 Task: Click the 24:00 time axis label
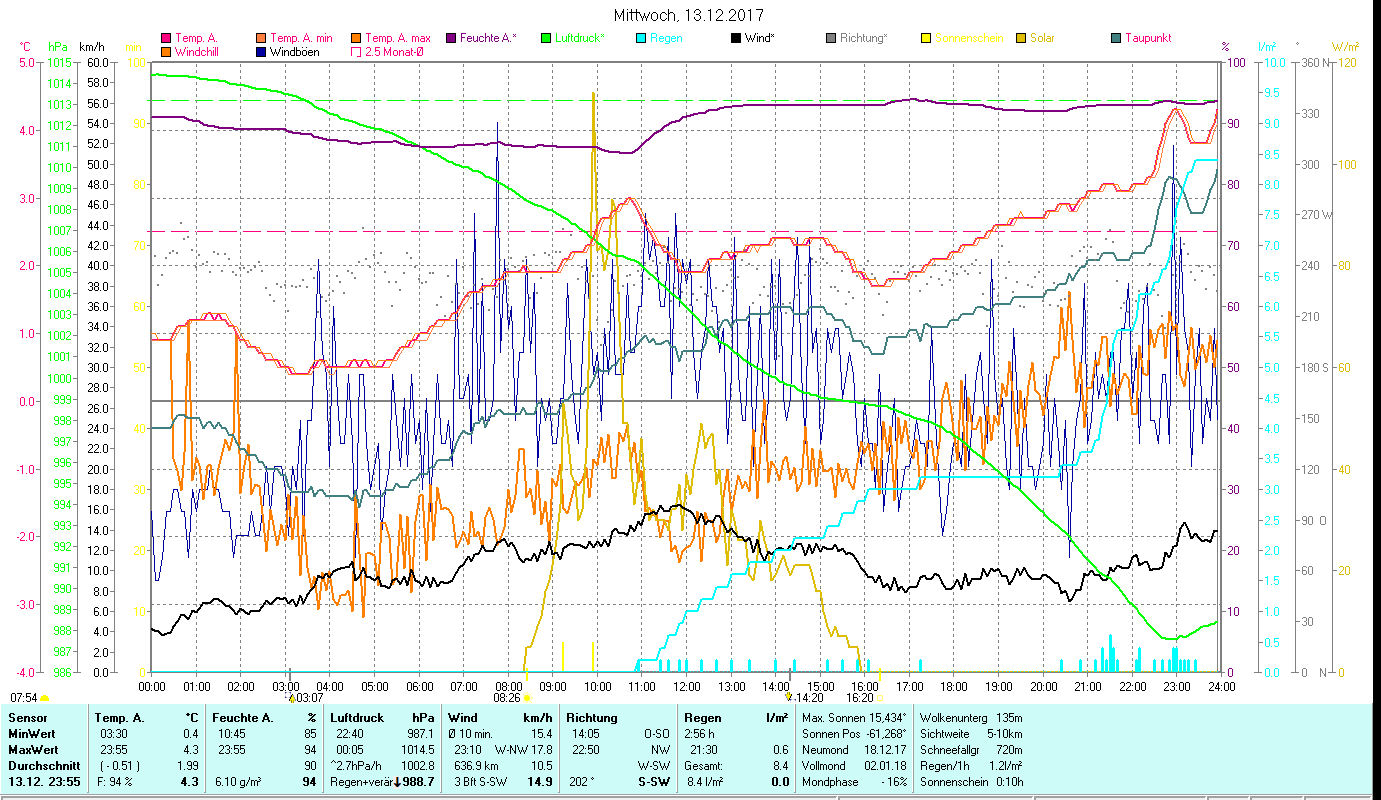click(1221, 687)
